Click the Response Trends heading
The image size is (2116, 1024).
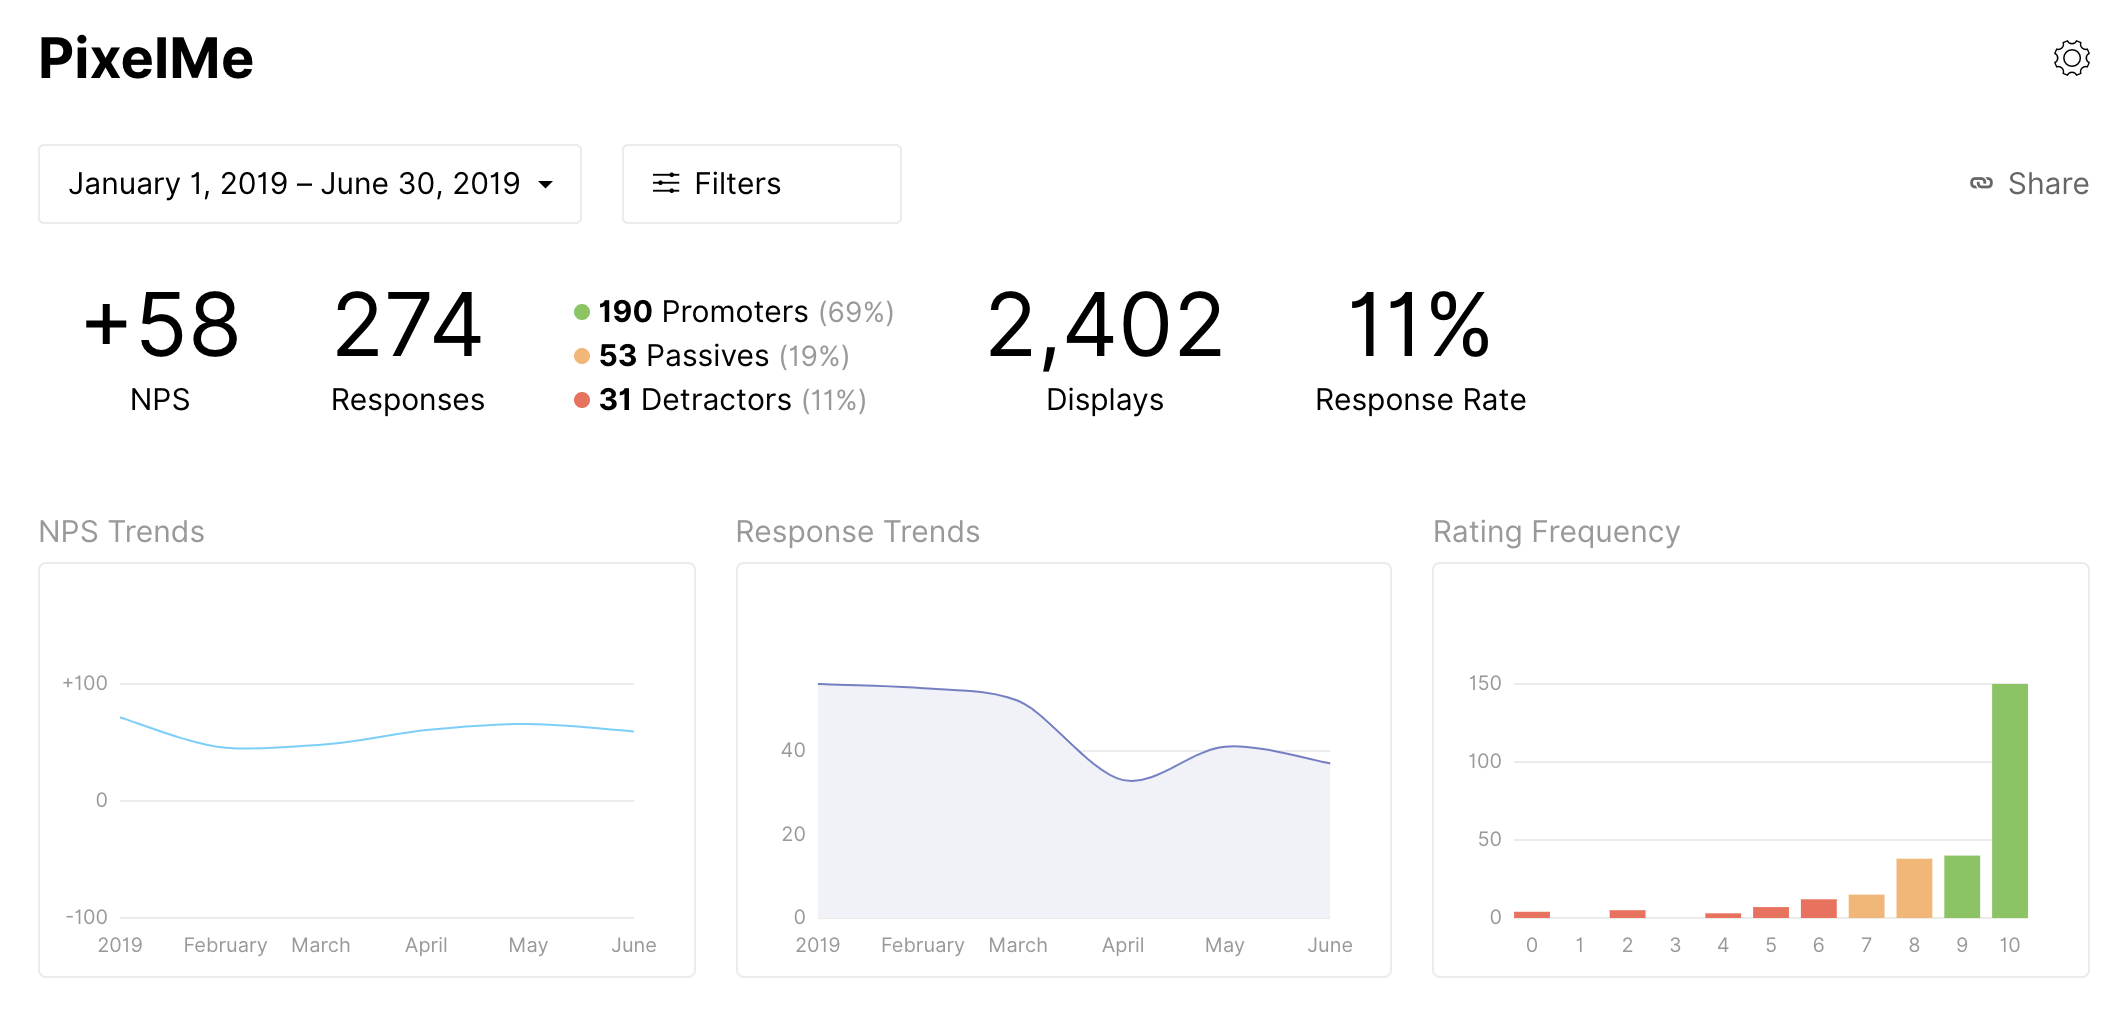pos(857,532)
